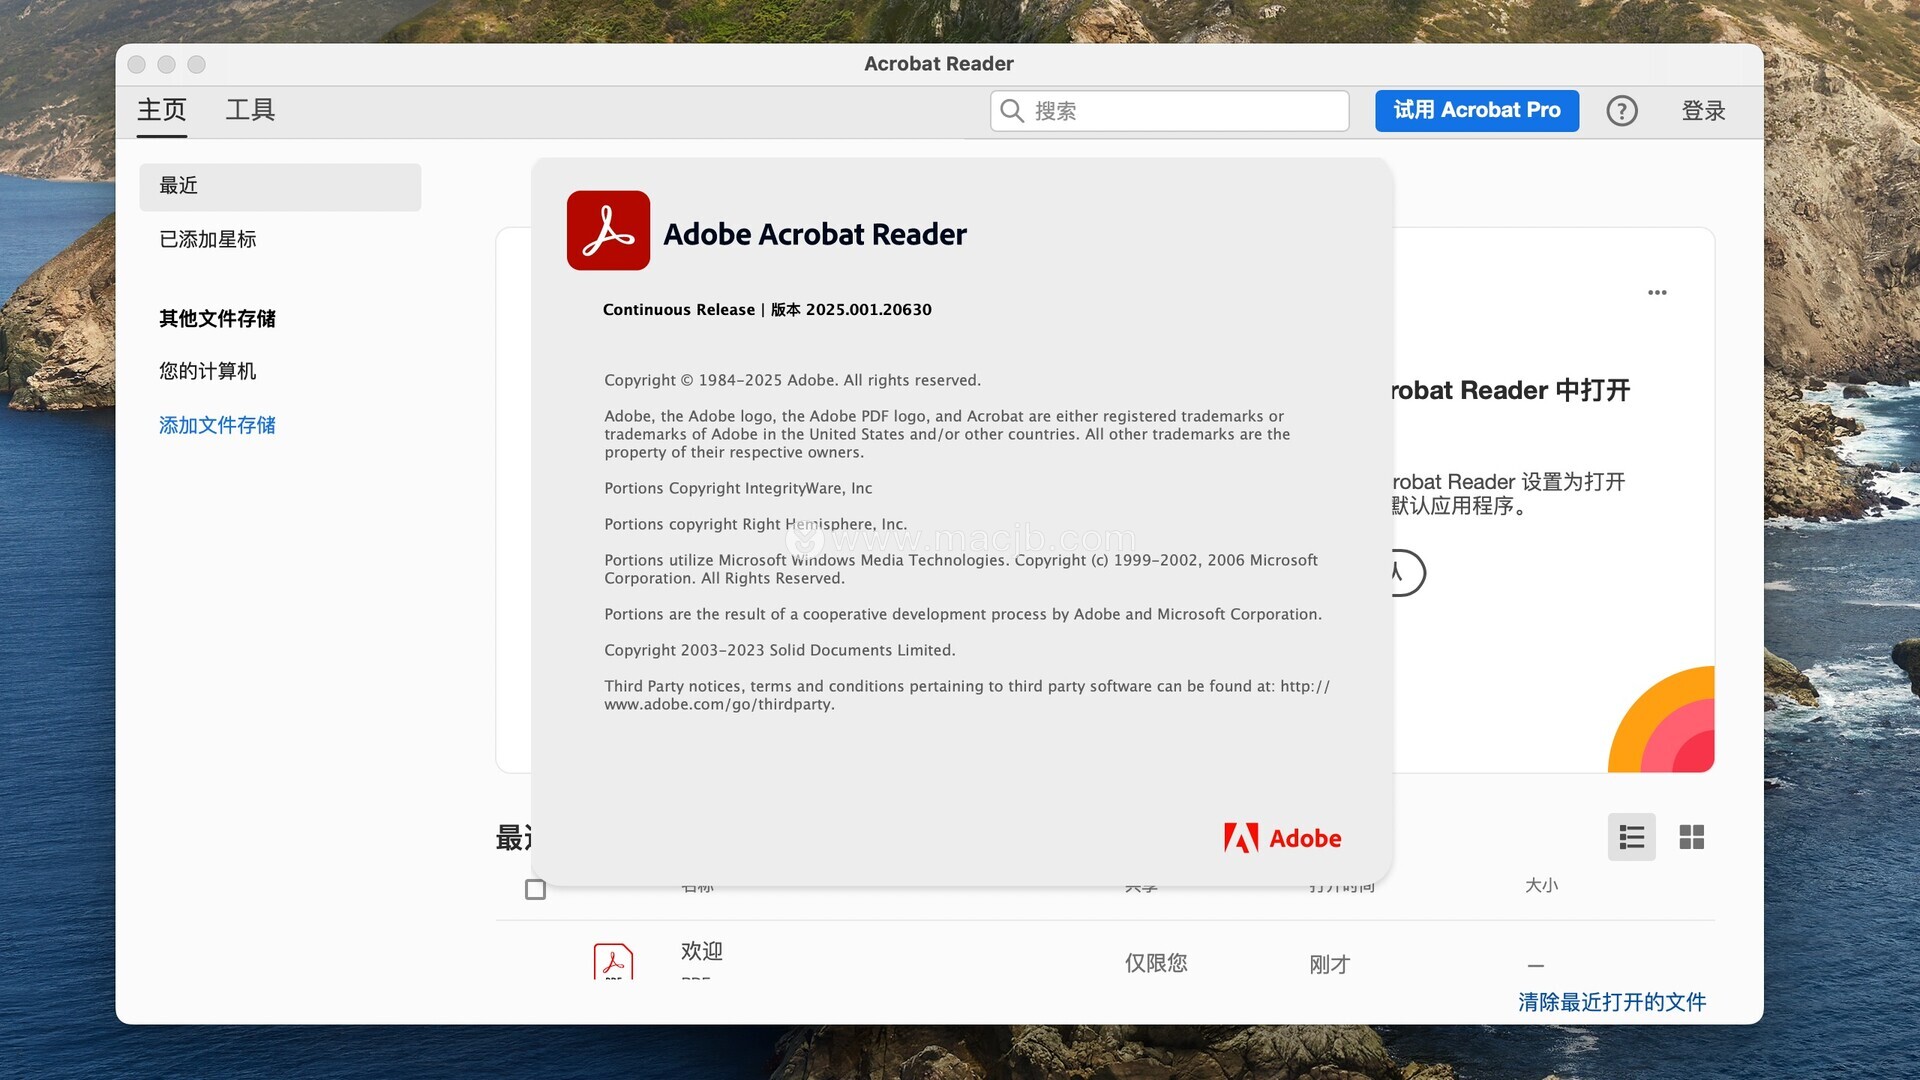The height and width of the screenshot is (1080, 1920).
Task: Click the 登录 sign-in button
Action: pos(1703,110)
